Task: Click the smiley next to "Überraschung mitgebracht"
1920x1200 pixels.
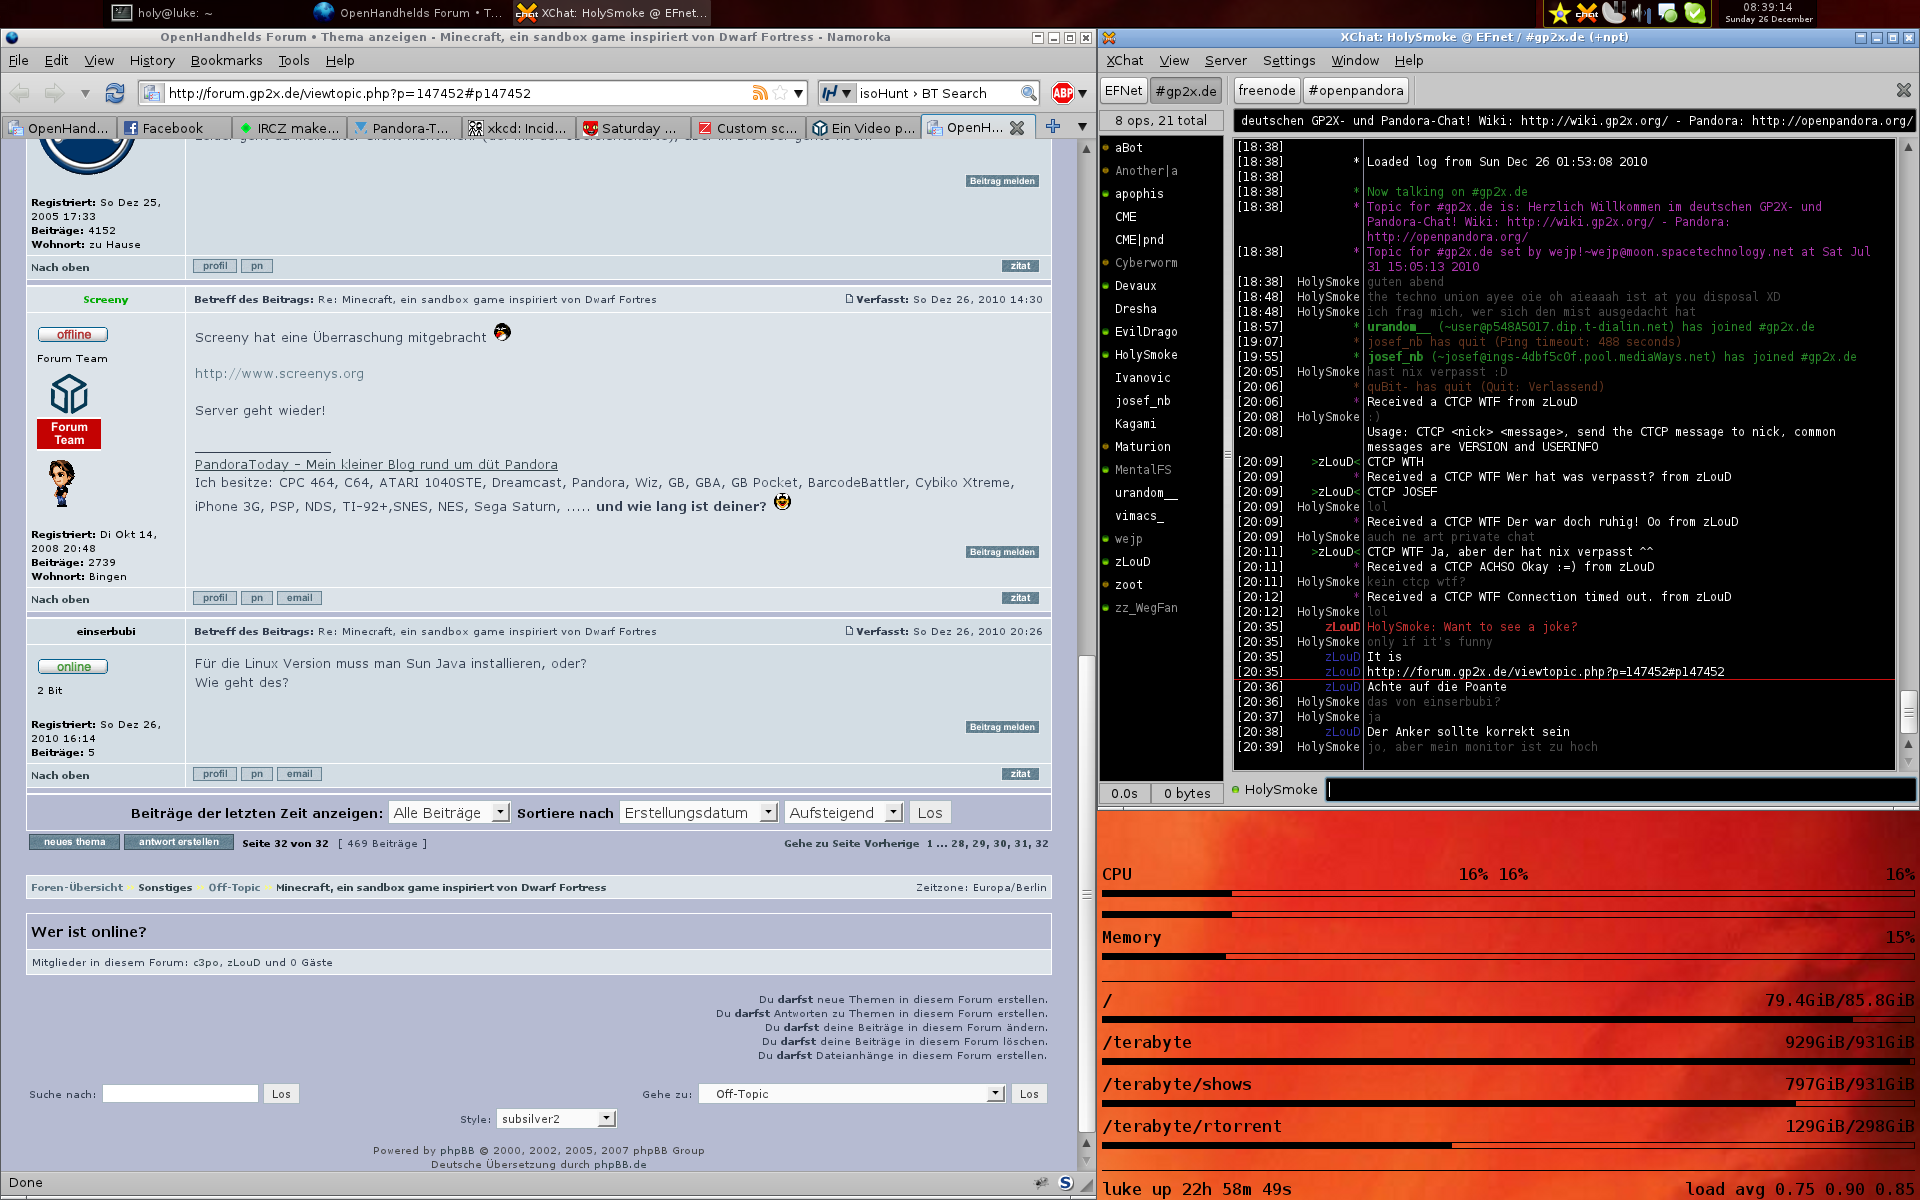Action: coord(502,332)
